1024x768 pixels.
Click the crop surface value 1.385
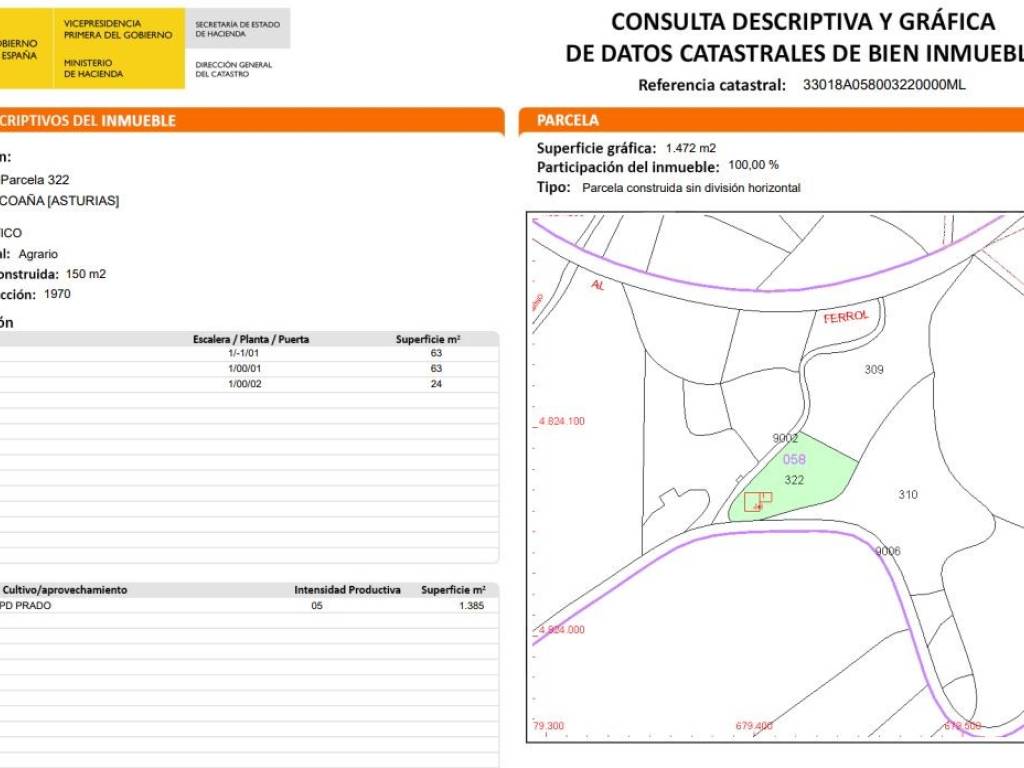pos(472,605)
